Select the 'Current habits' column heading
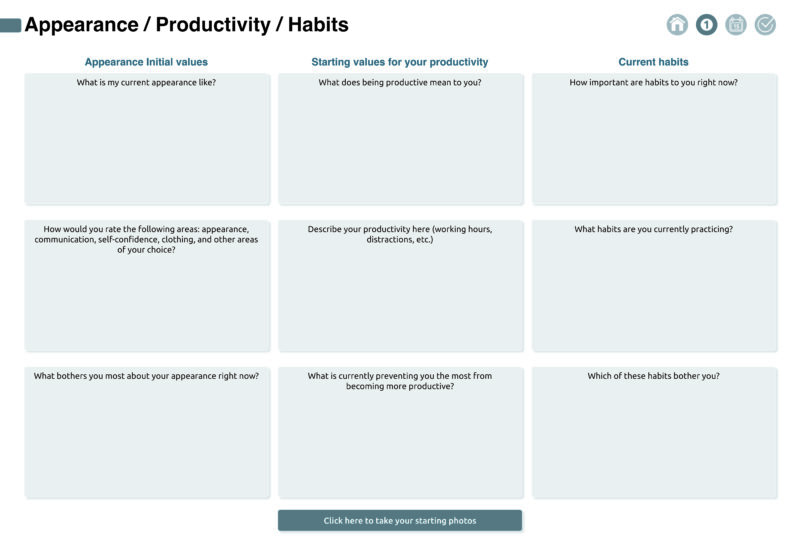Screen dimensions: 800x556 pos(653,62)
